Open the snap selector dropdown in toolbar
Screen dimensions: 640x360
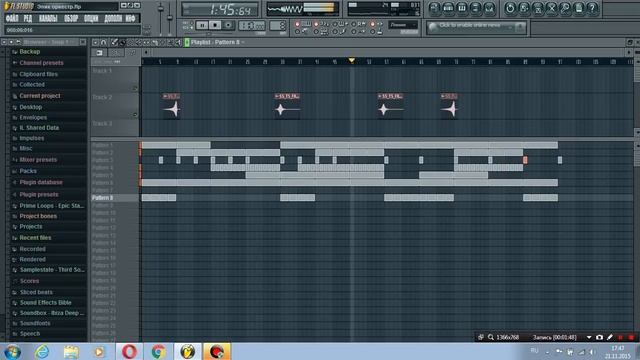pos(402,25)
